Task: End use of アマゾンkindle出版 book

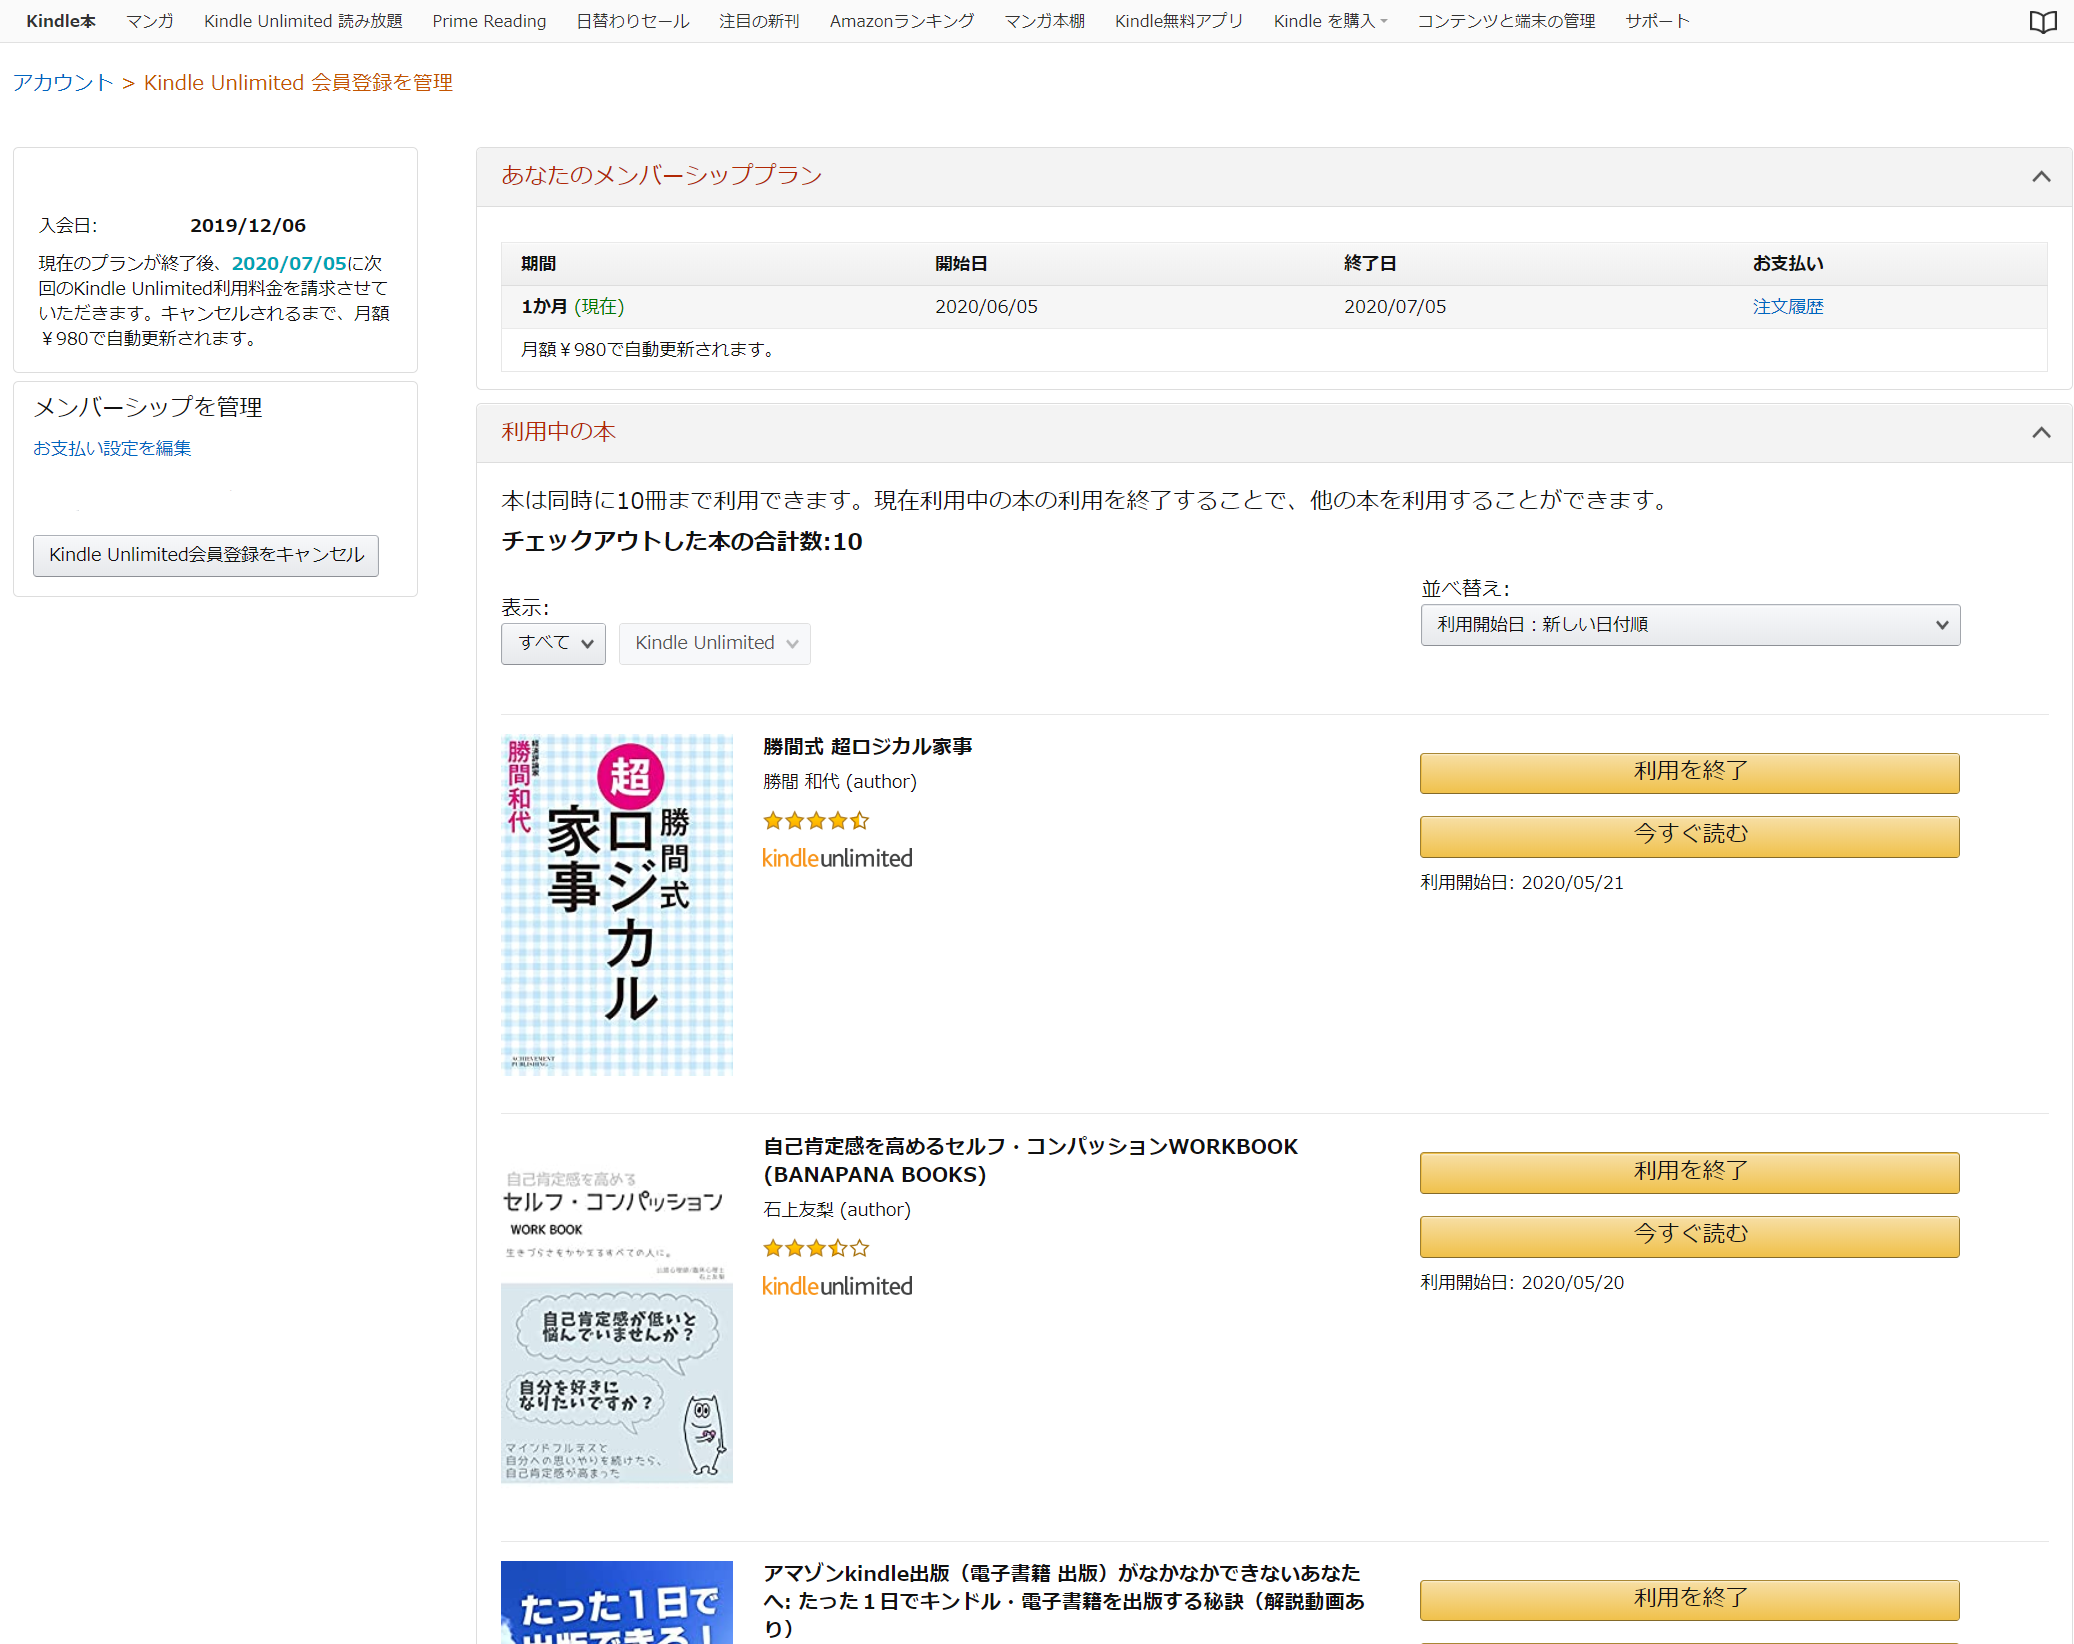Action: (1690, 1599)
